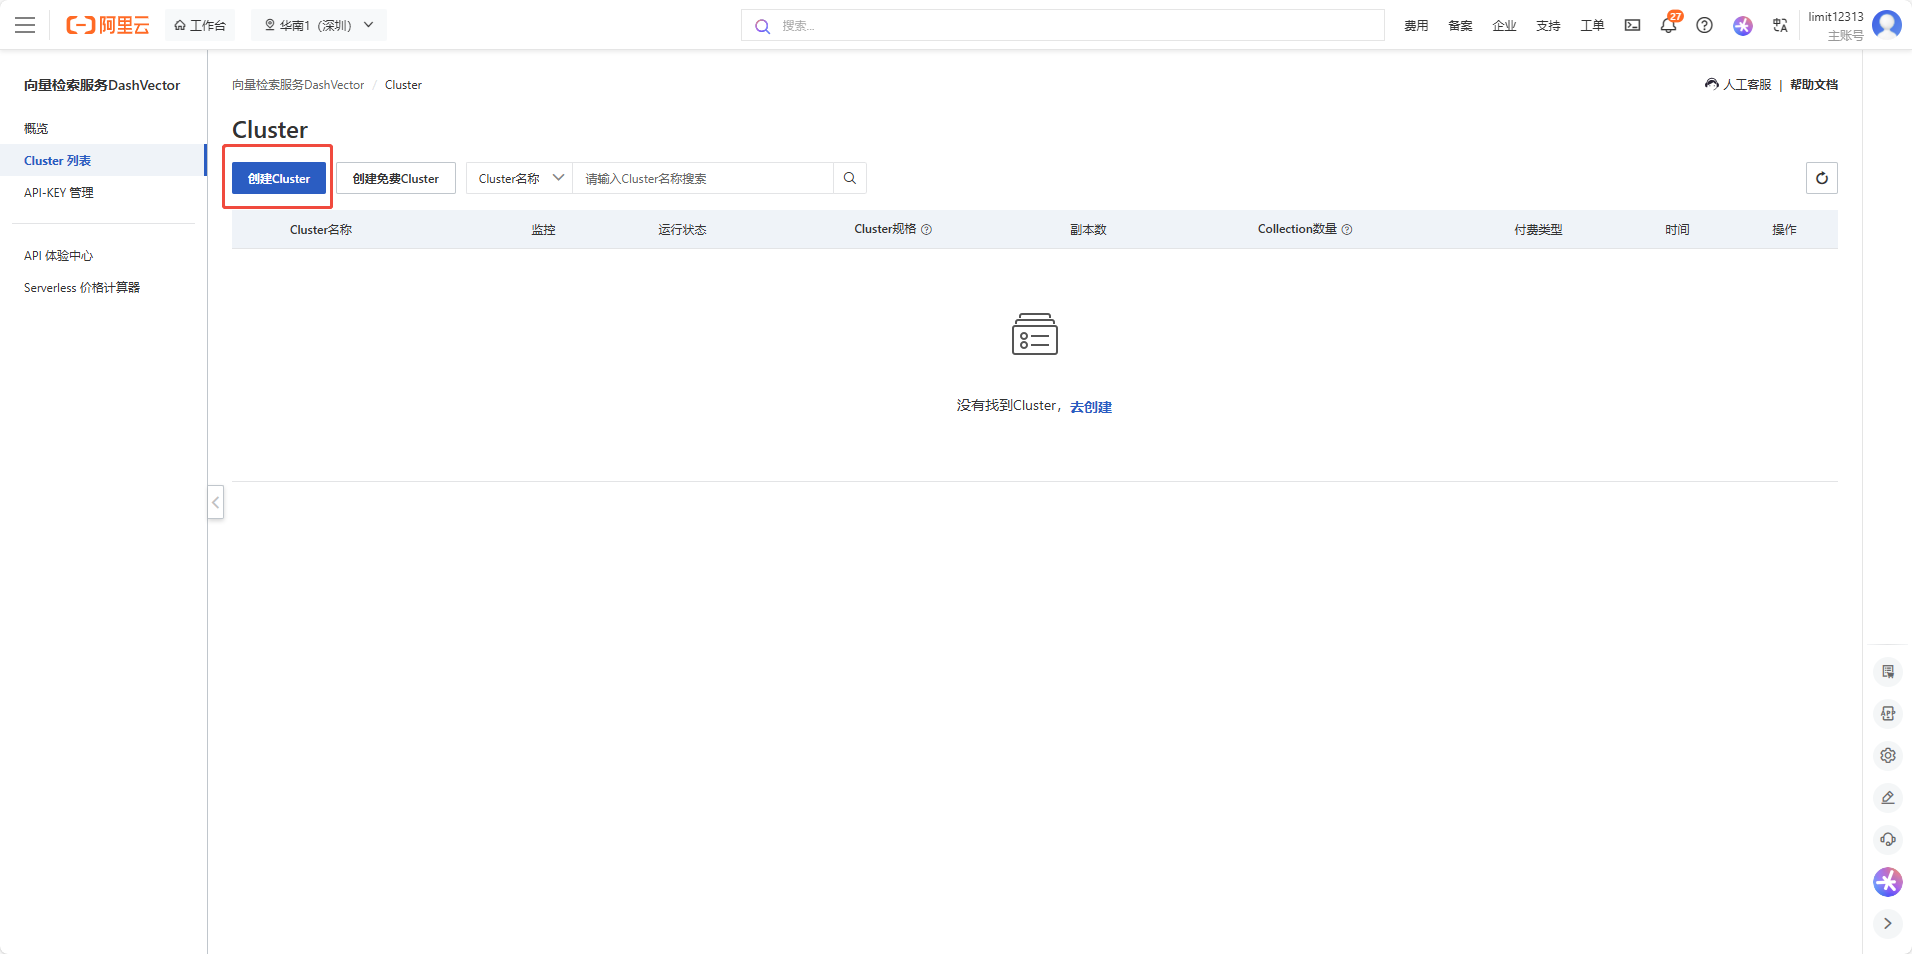Open the Cluster名称 filter dropdown
1912x954 pixels.
520,178
